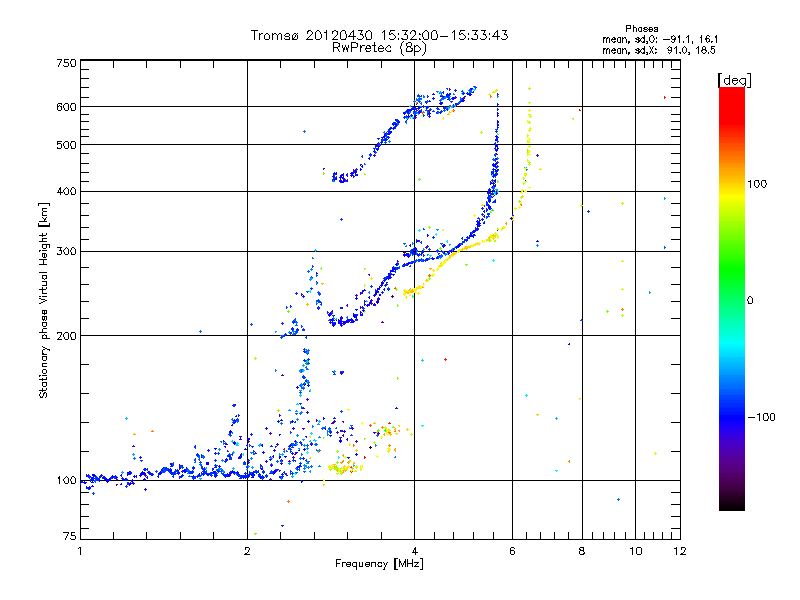This screenshot has height=600, width=800.
Task: Click the y-axis '75' tick label
Action: click(x=69, y=536)
